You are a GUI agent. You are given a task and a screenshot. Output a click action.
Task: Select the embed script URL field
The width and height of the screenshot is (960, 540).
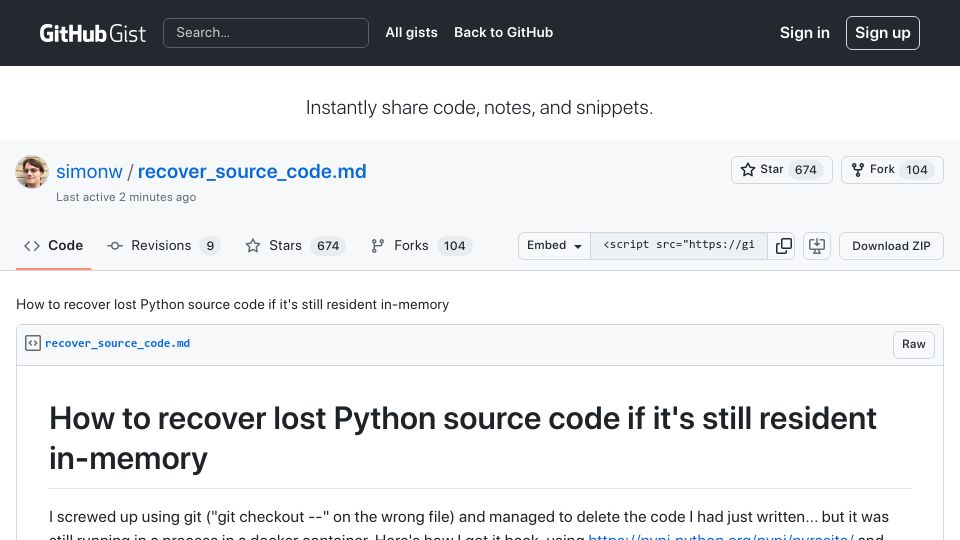point(679,246)
